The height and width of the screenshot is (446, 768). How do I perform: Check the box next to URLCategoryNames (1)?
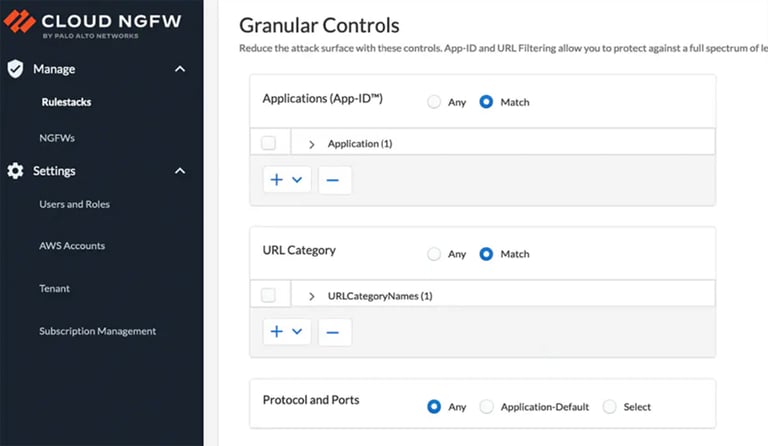click(268, 296)
